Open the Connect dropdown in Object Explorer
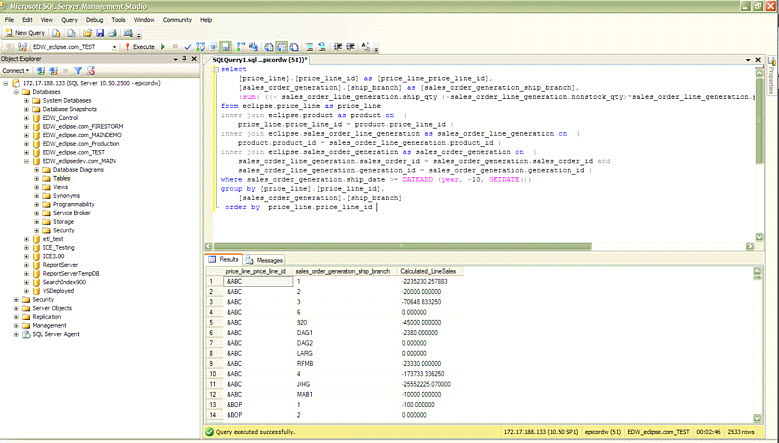The image size is (779, 443). point(15,71)
